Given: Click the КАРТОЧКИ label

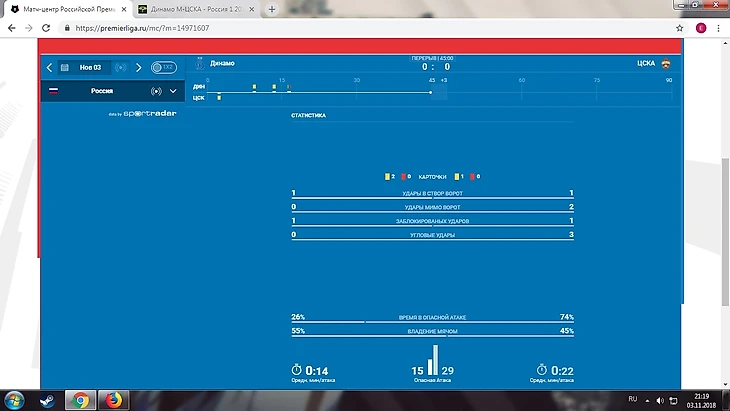Looking at the screenshot, I should [432, 177].
